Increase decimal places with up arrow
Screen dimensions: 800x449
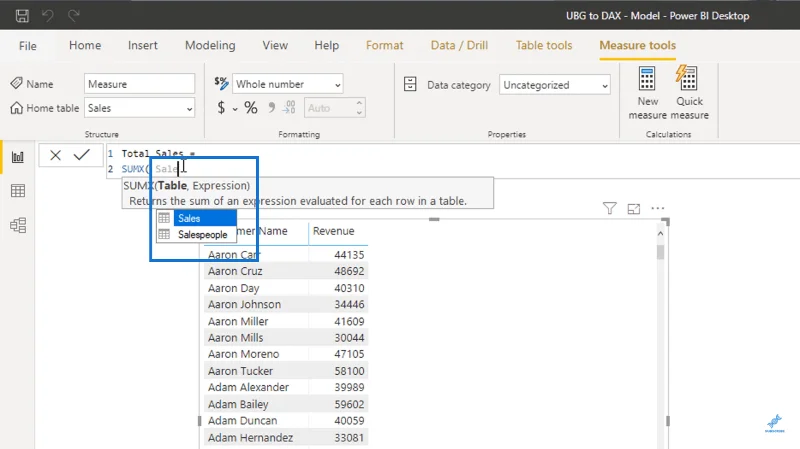point(359,103)
